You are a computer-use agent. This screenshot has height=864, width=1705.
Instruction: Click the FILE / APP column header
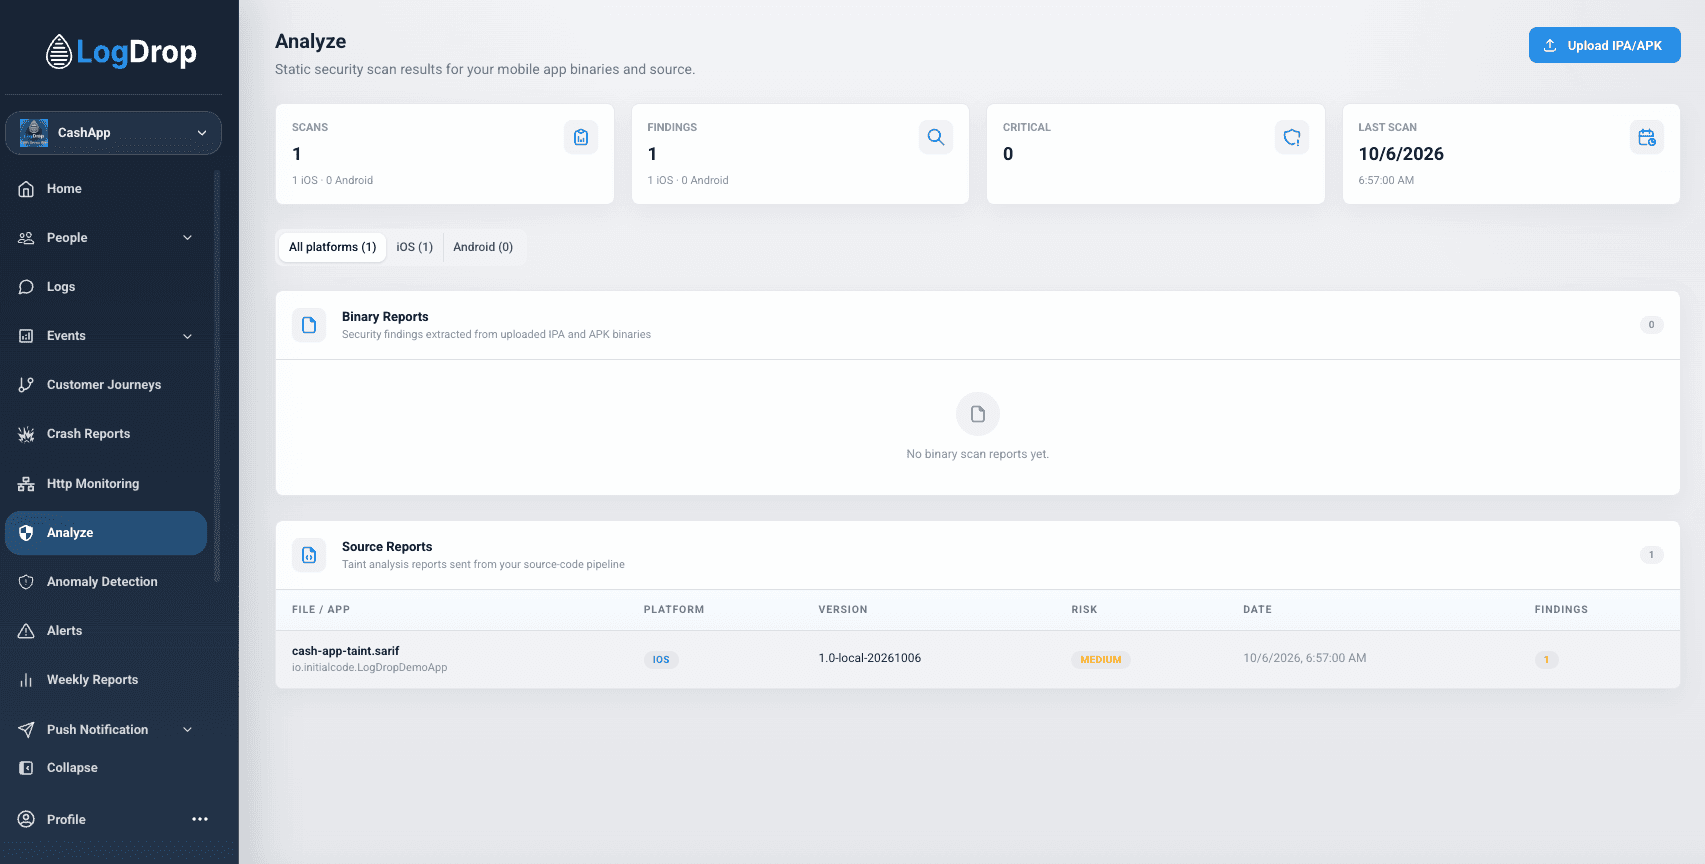point(321,610)
